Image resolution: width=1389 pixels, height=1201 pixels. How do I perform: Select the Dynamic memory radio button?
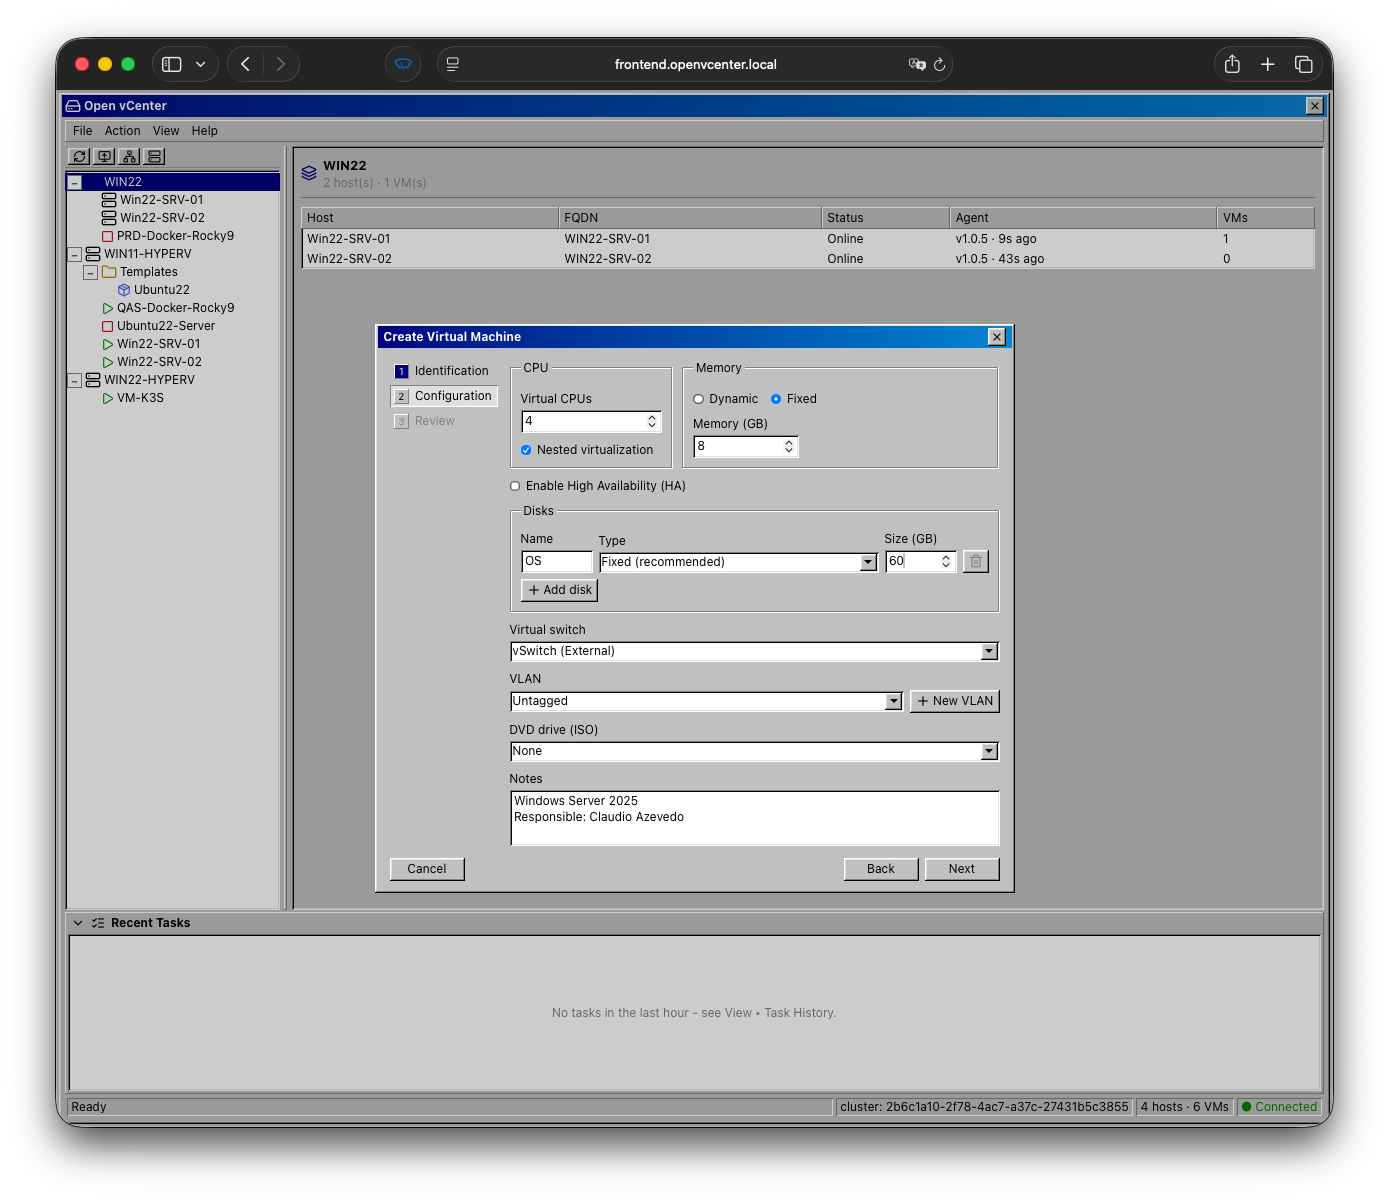pos(699,399)
